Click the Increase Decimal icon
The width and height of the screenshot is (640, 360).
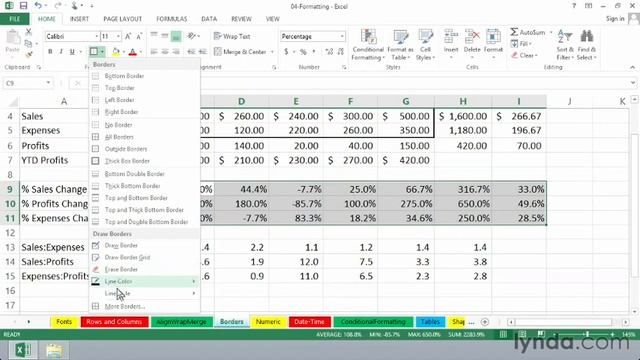pyautogui.click(x=329, y=51)
